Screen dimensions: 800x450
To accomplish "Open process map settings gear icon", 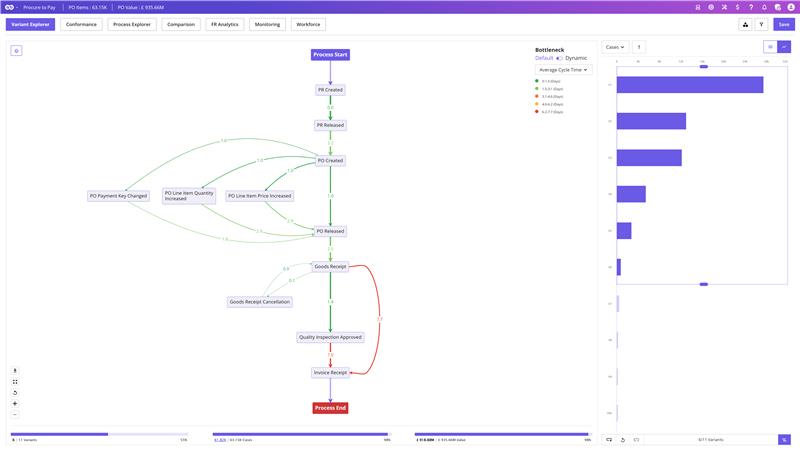I will click(16, 51).
